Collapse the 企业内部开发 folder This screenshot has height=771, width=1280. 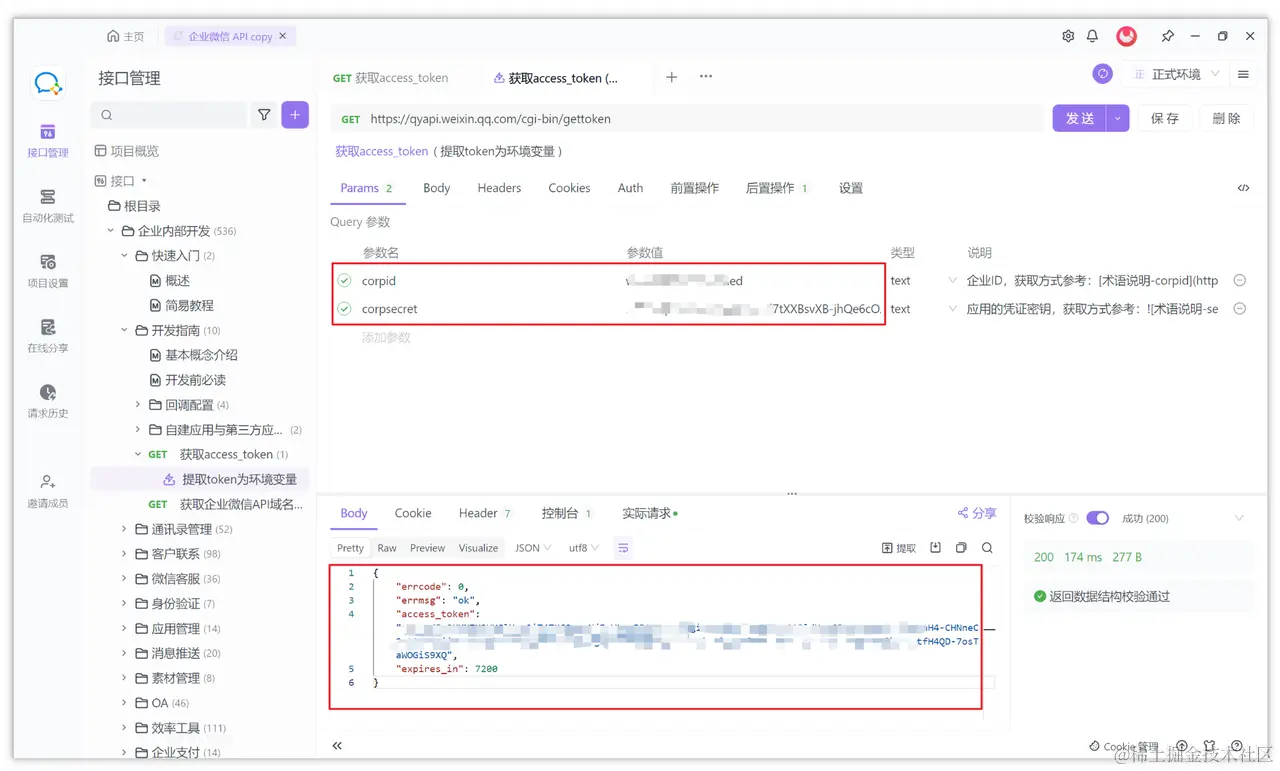[x=110, y=231]
